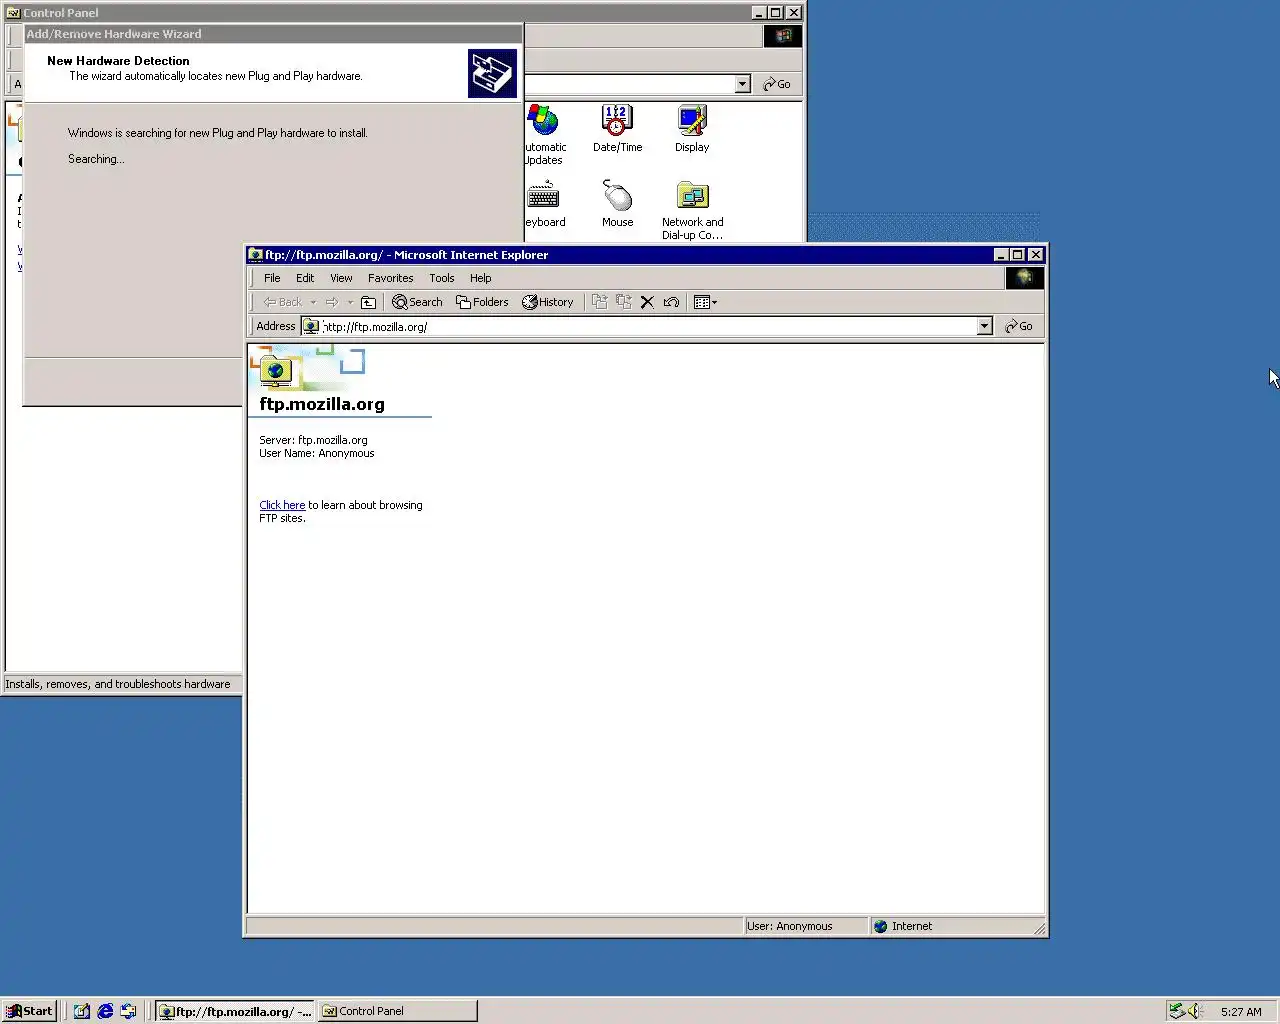Expand the Forward history dropdown arrow
This screenshot has height=1024, width=1280.
click(350, 302)
